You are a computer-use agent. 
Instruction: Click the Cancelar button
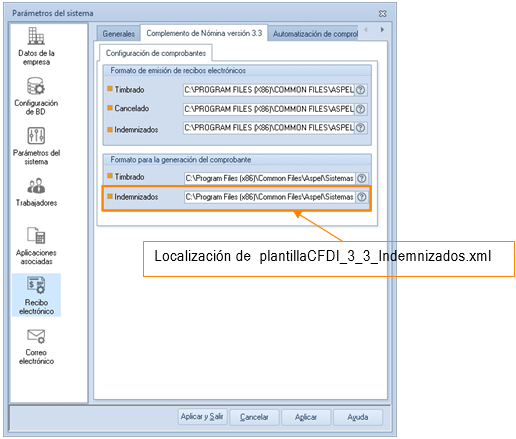click(x=254, y=417)
